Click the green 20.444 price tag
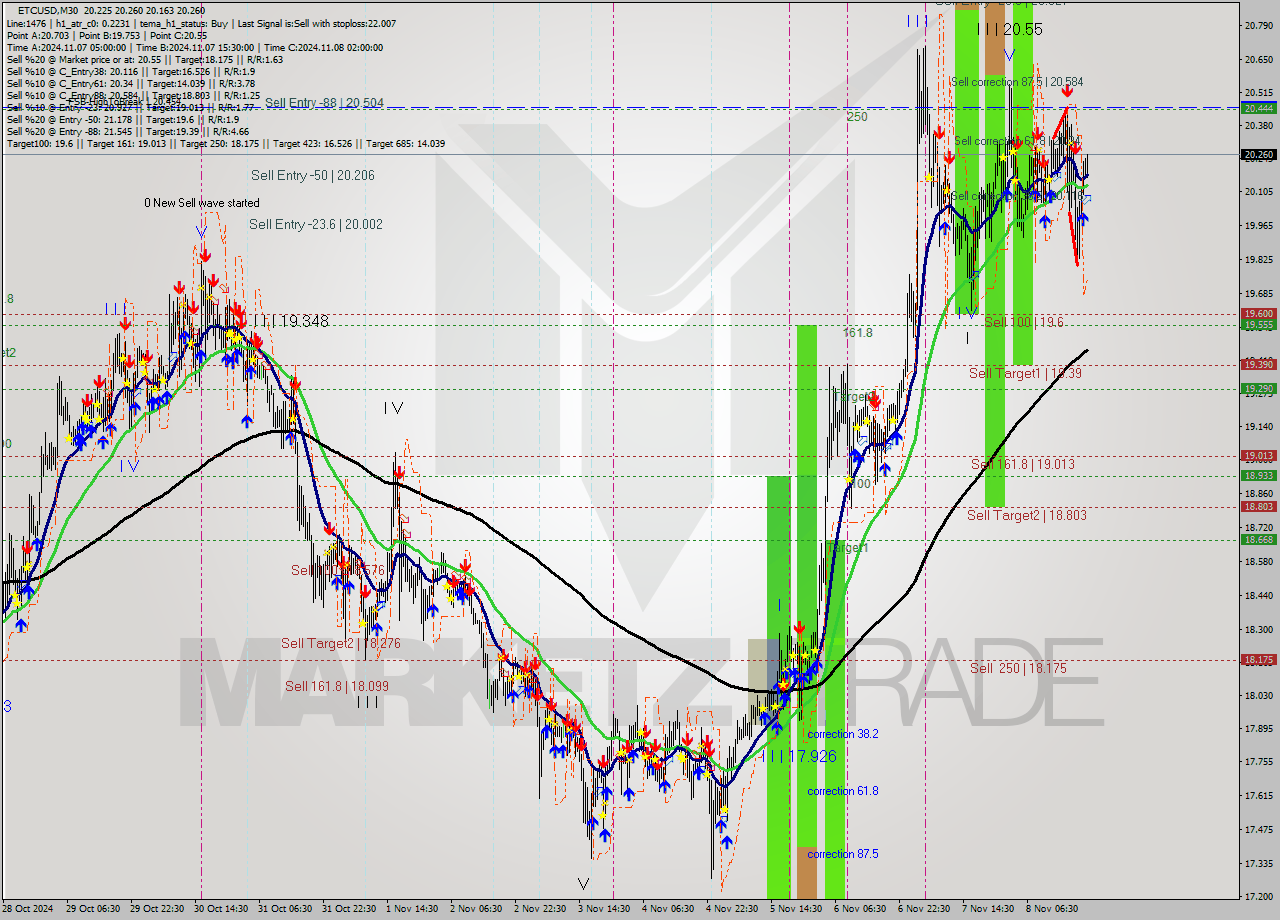 pyautogui.click(x=1258, y=108)
